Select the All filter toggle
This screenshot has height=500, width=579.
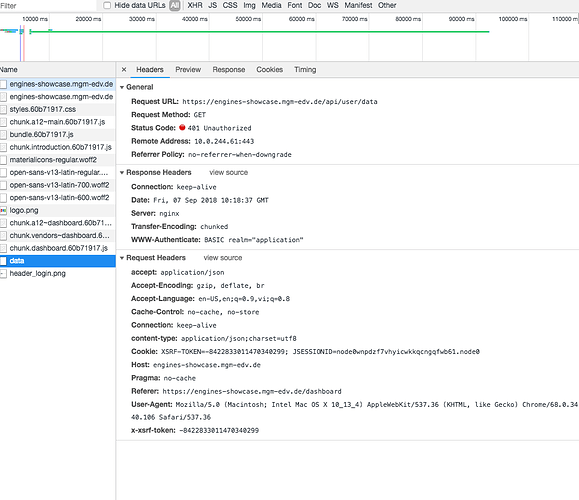coord(175,5)
